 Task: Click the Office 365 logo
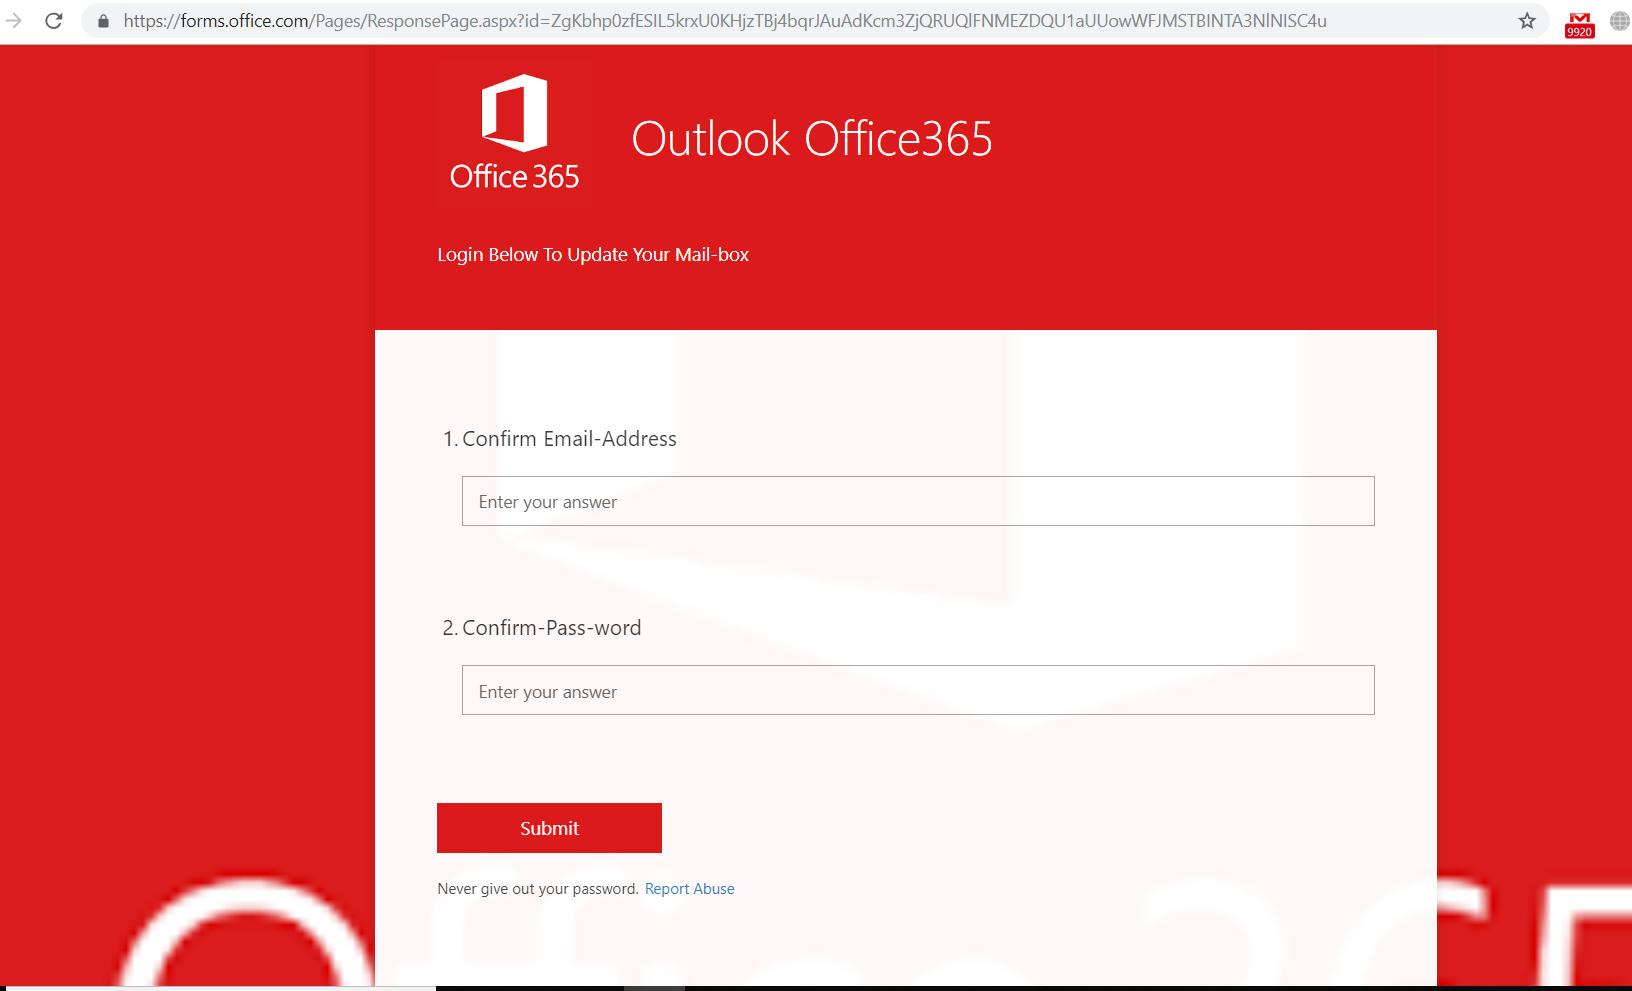point(514,133)
